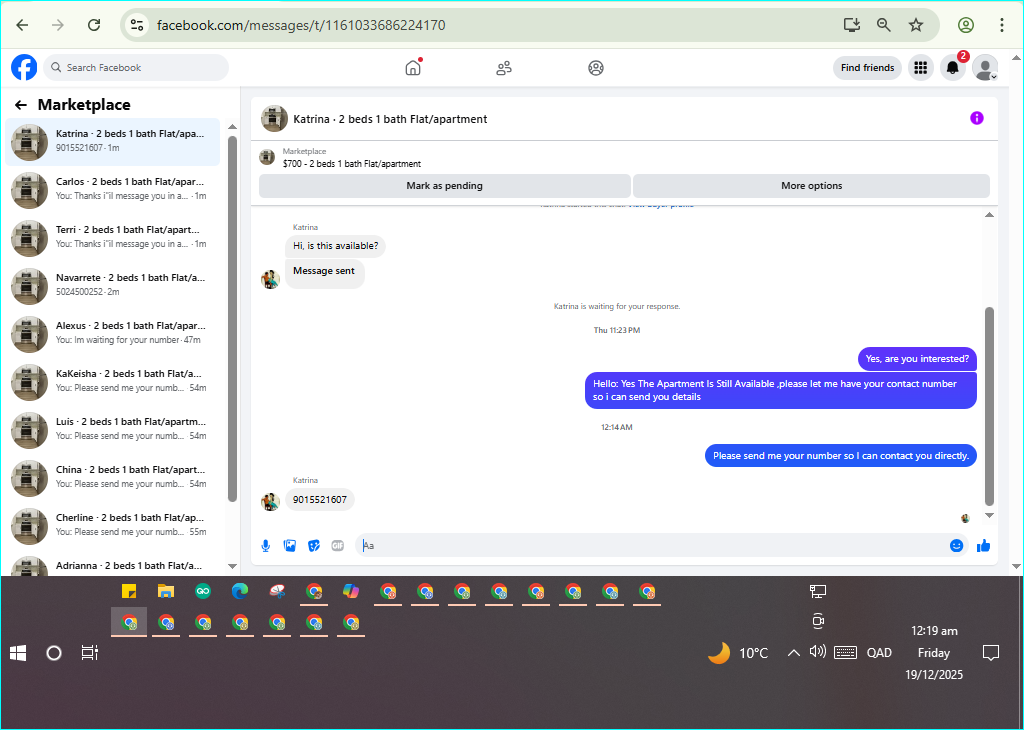Open the Chrome three-dot menu

click(x=1002, y=25)
